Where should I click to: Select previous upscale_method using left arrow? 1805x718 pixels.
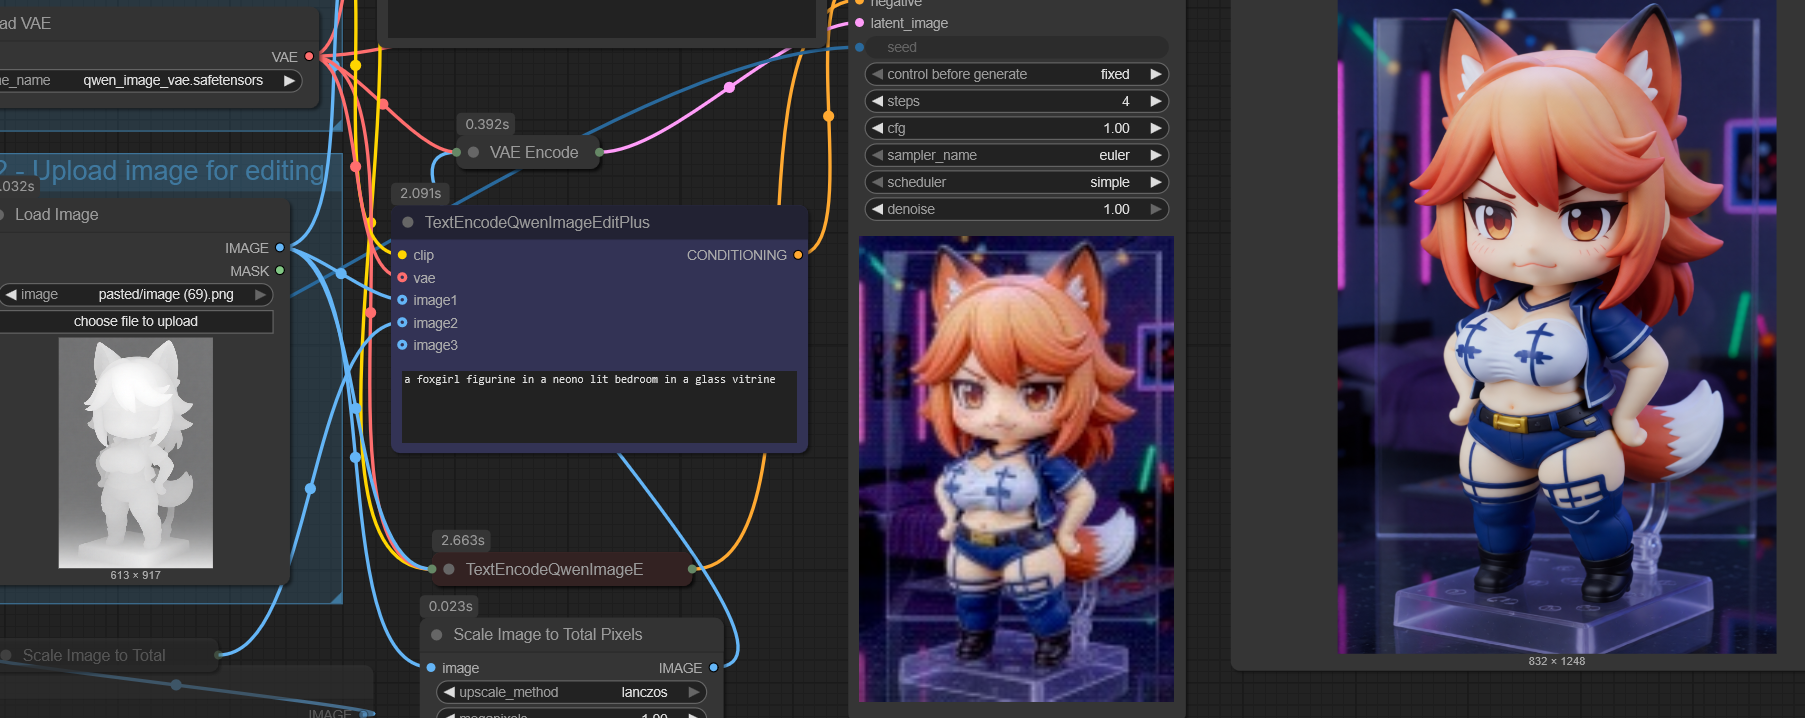pos(449,692)
